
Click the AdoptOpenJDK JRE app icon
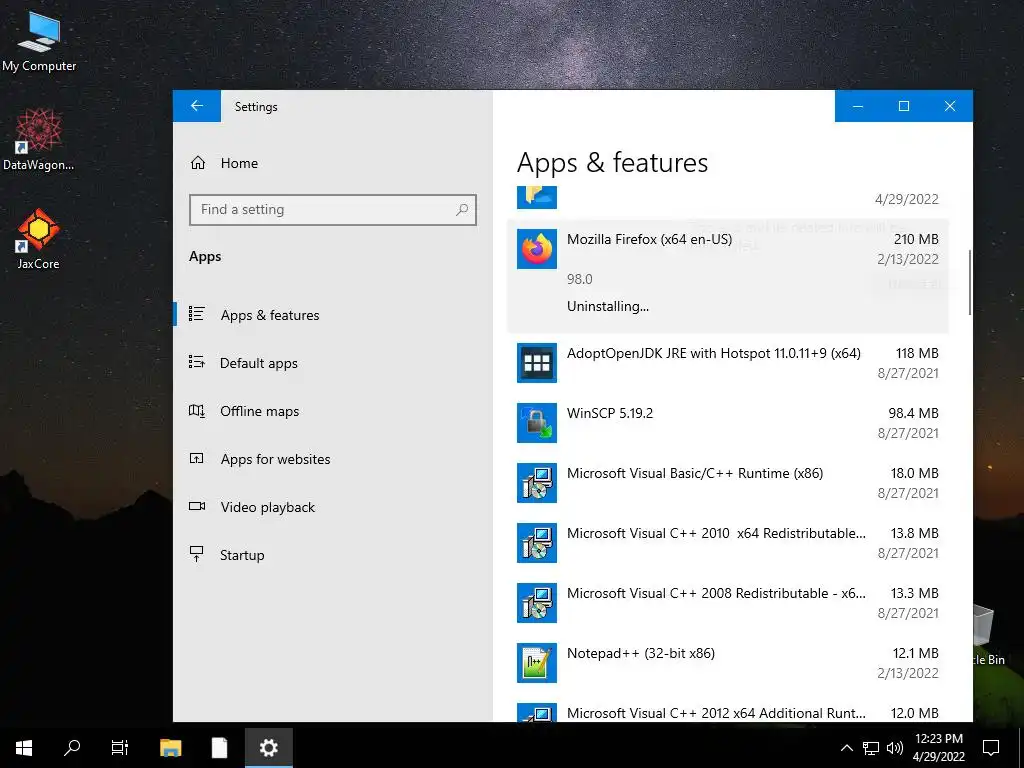[537, 362]
